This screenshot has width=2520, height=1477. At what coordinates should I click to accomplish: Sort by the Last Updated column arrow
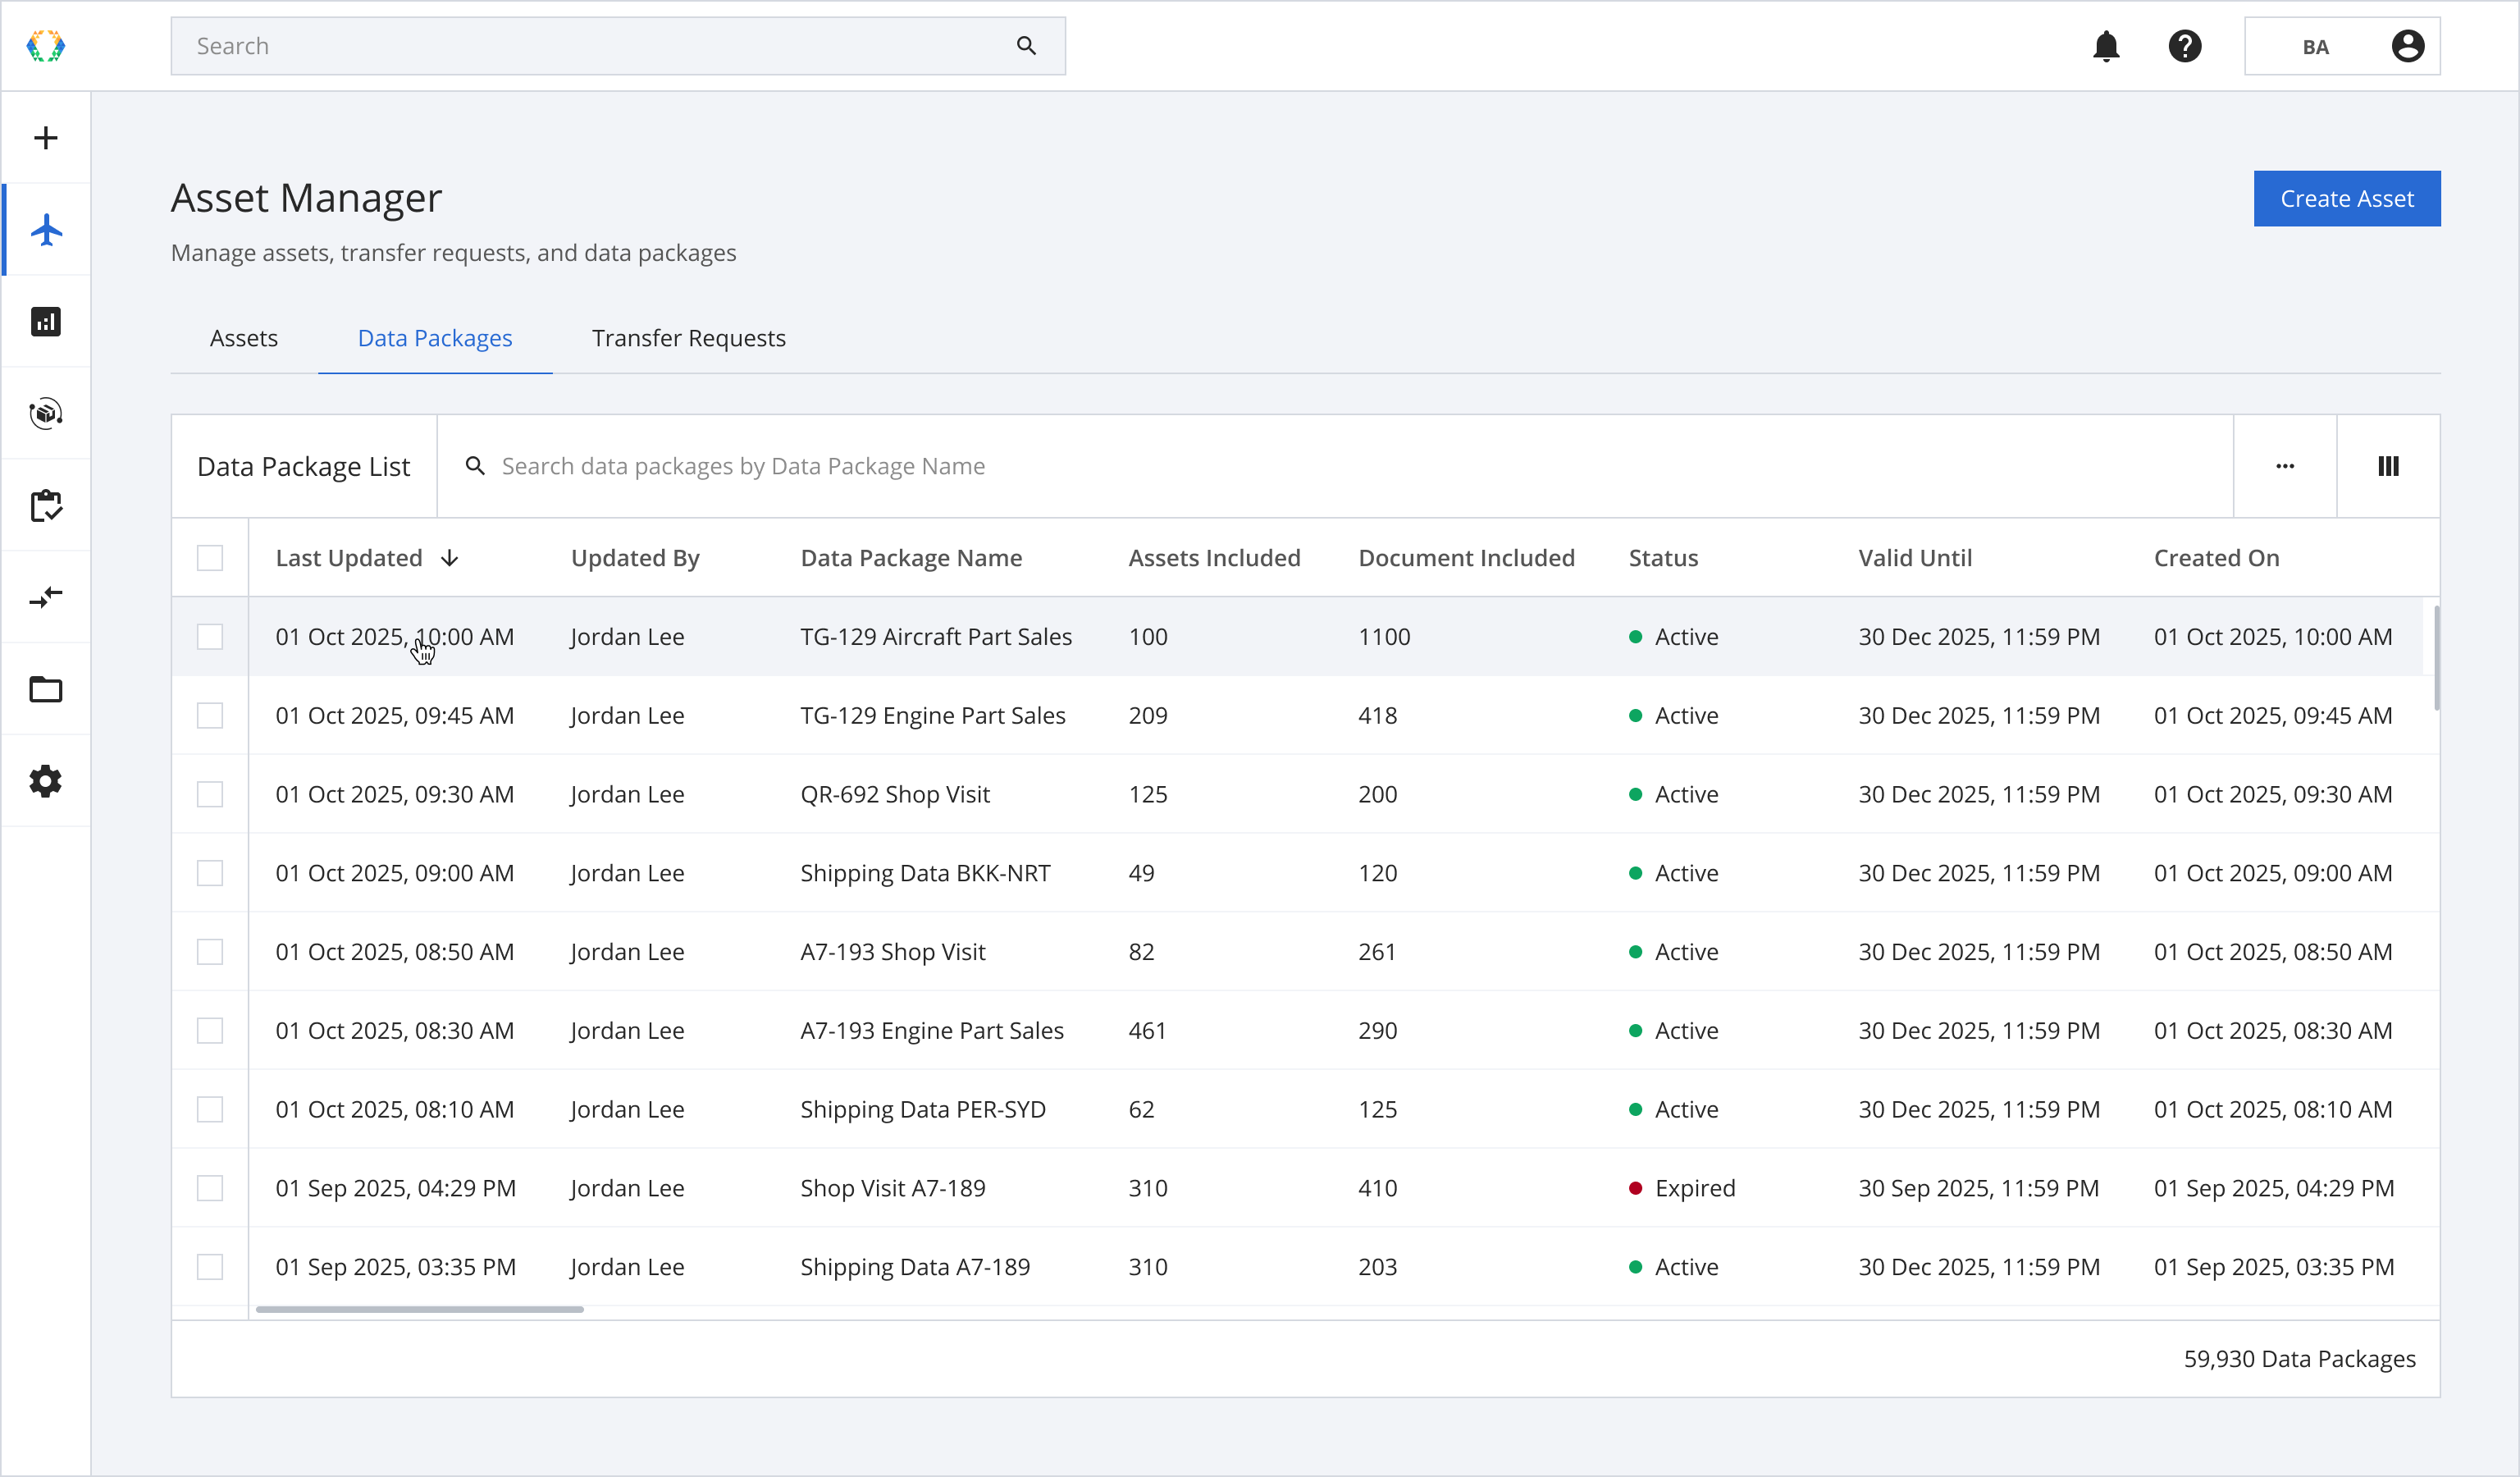point(450,558)
